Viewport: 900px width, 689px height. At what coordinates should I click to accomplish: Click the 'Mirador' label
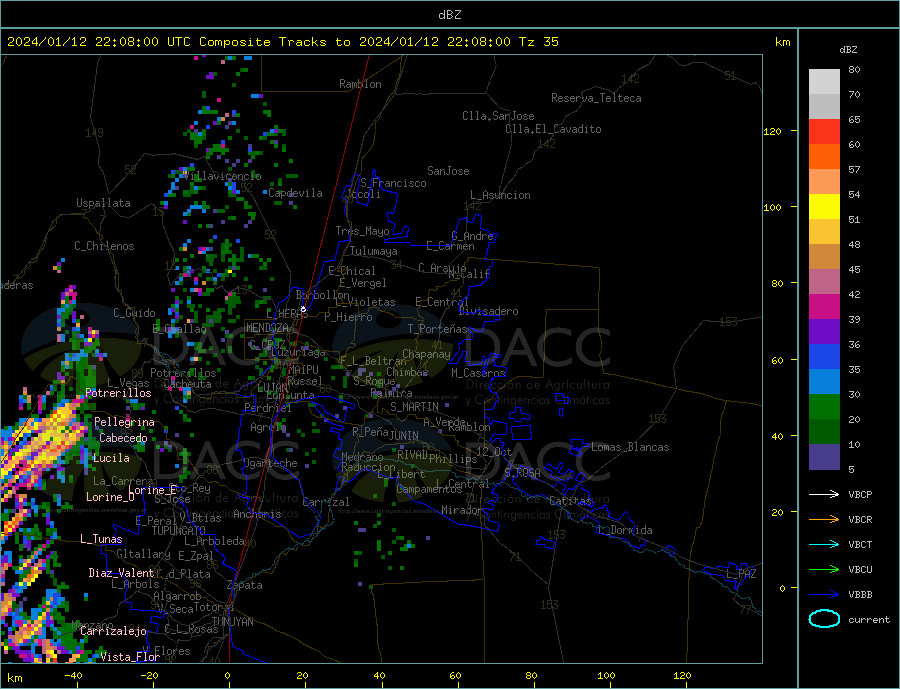pyautogui.click(x=462, y=510)
